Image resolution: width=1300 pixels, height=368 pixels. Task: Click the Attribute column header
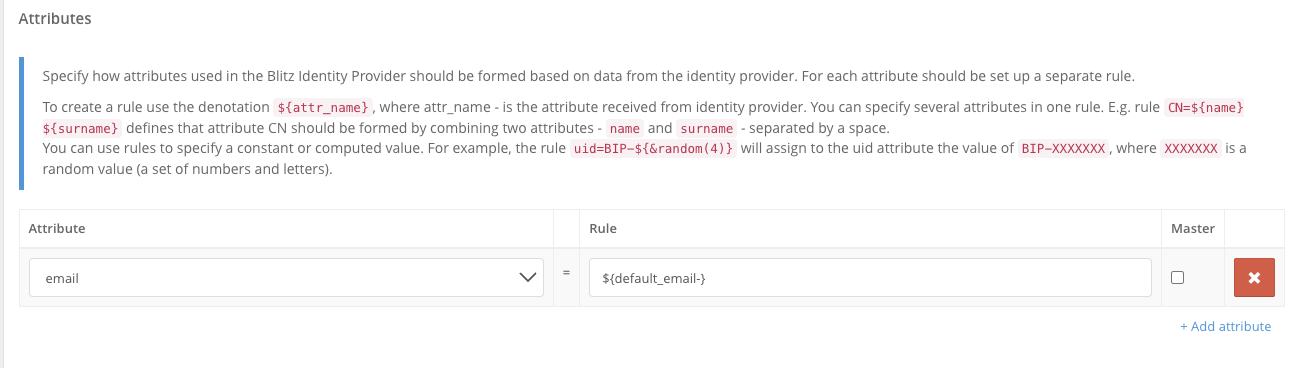[x=57, y=229]
